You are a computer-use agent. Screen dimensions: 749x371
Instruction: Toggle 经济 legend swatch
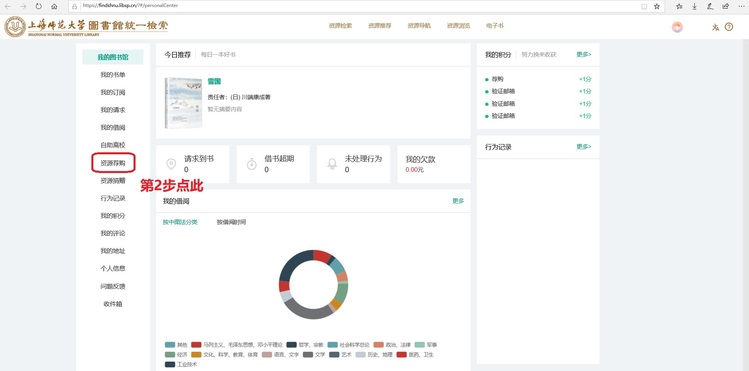(170, 354)
